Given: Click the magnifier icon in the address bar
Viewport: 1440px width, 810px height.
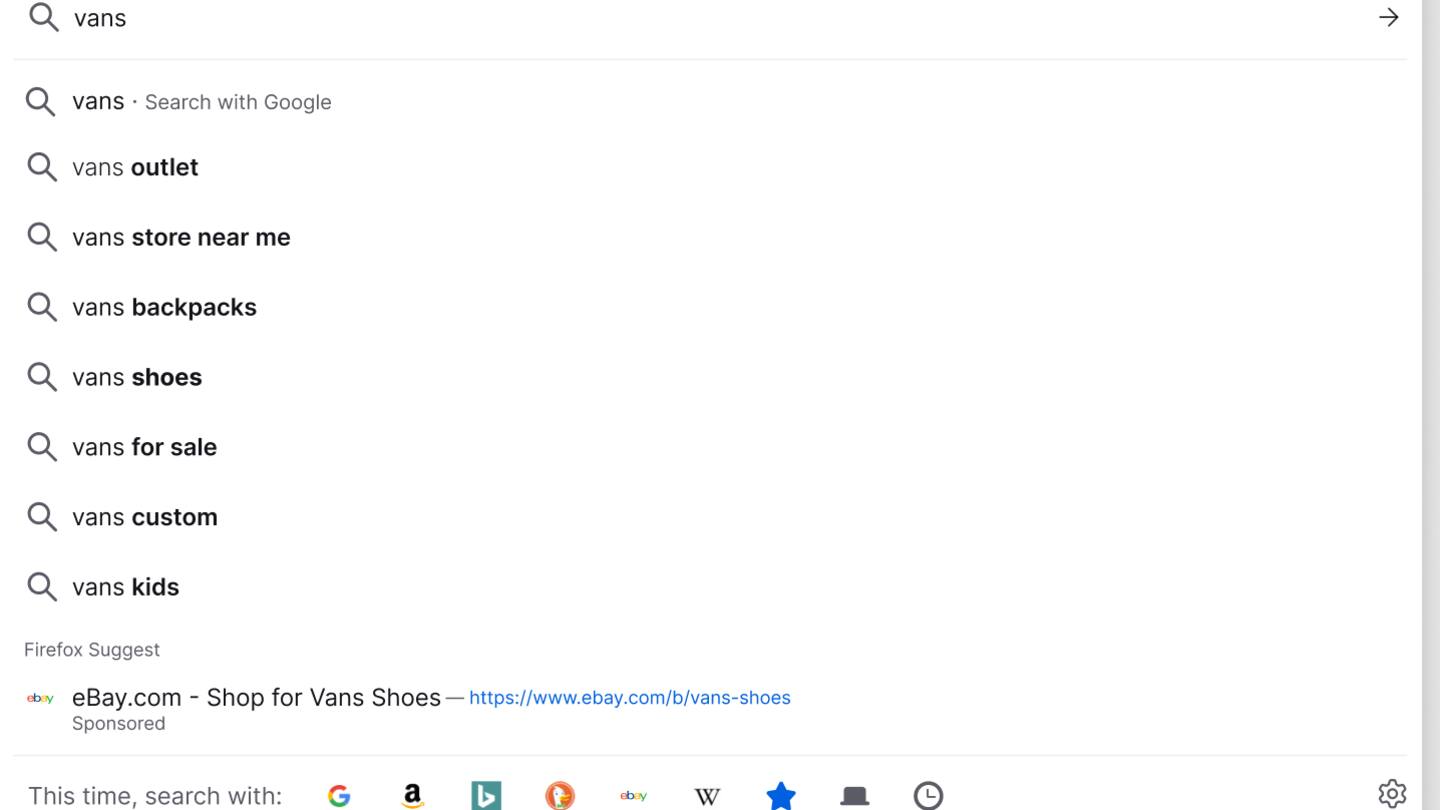Looking at the screenshot, I should tap(43, 17).
